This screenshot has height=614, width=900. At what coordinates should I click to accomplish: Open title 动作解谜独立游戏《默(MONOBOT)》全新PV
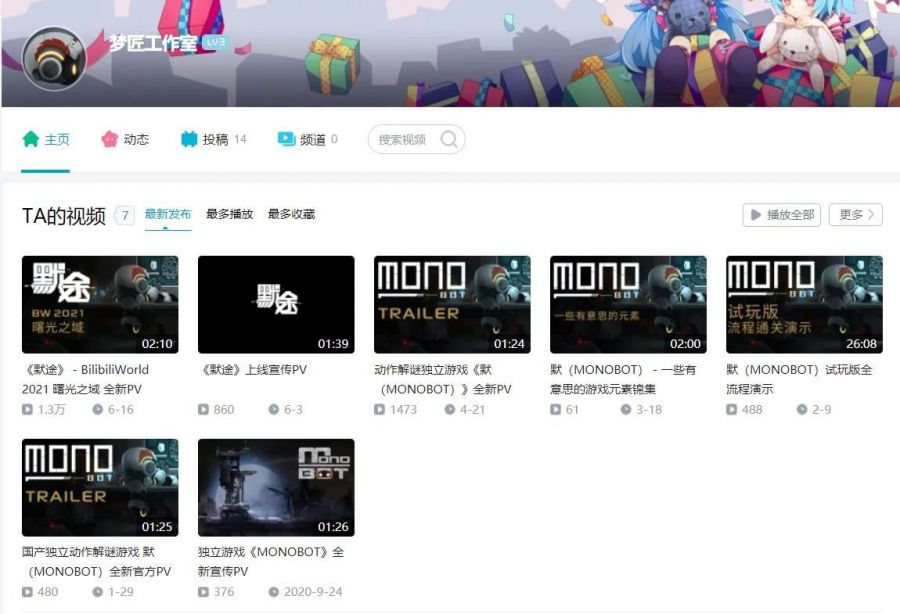pyautogui.click(x=443, y=379)
